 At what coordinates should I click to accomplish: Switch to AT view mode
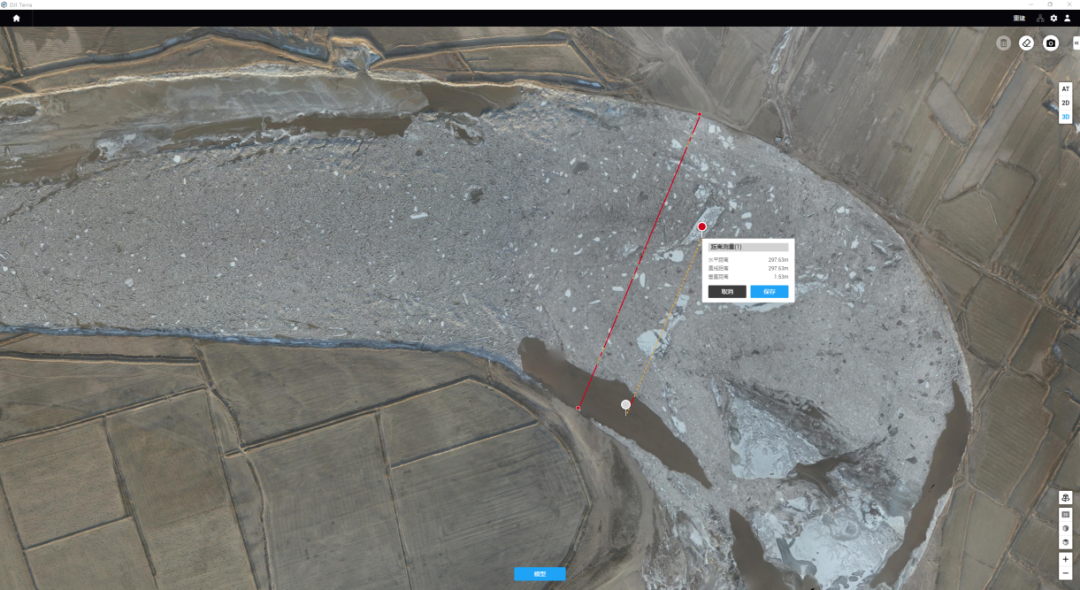pos(1065,89)
